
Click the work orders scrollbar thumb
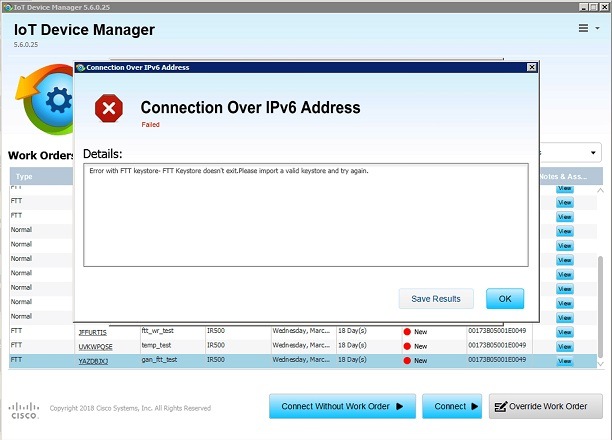tap(600, 305)
